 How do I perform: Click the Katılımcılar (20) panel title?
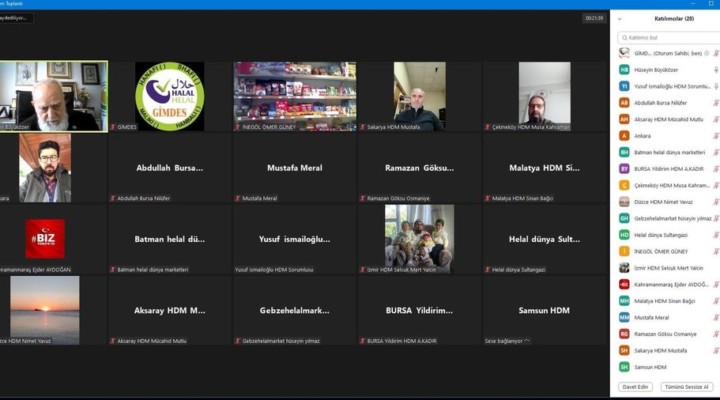(x=674, y=19)
